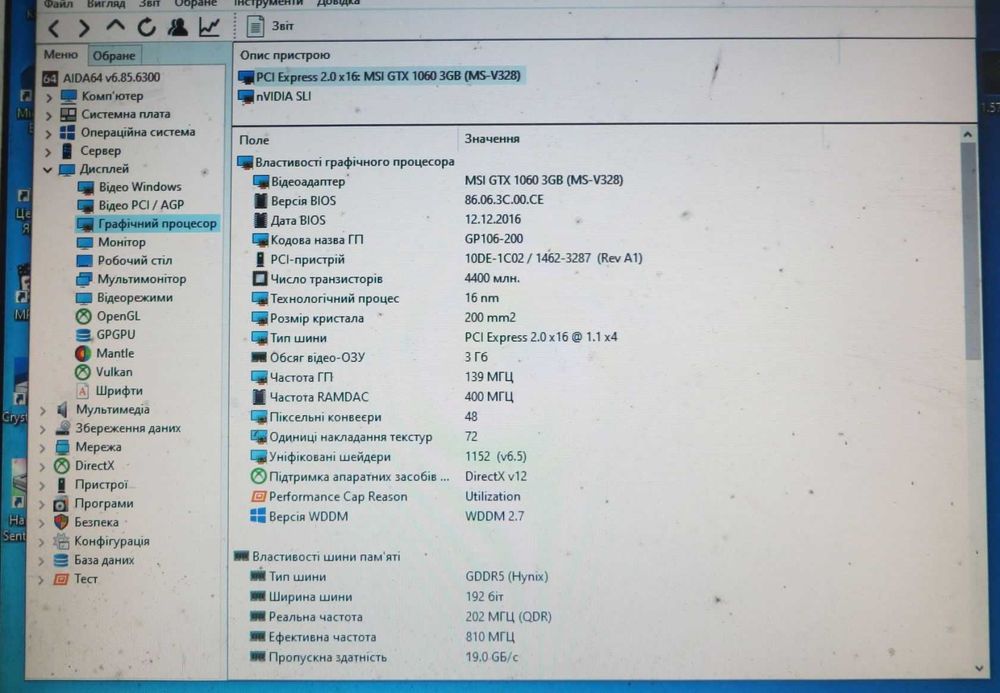Collapse the Дисплей tree node
This screenshot has width=1000, height=693.
[x=48, y=170]
